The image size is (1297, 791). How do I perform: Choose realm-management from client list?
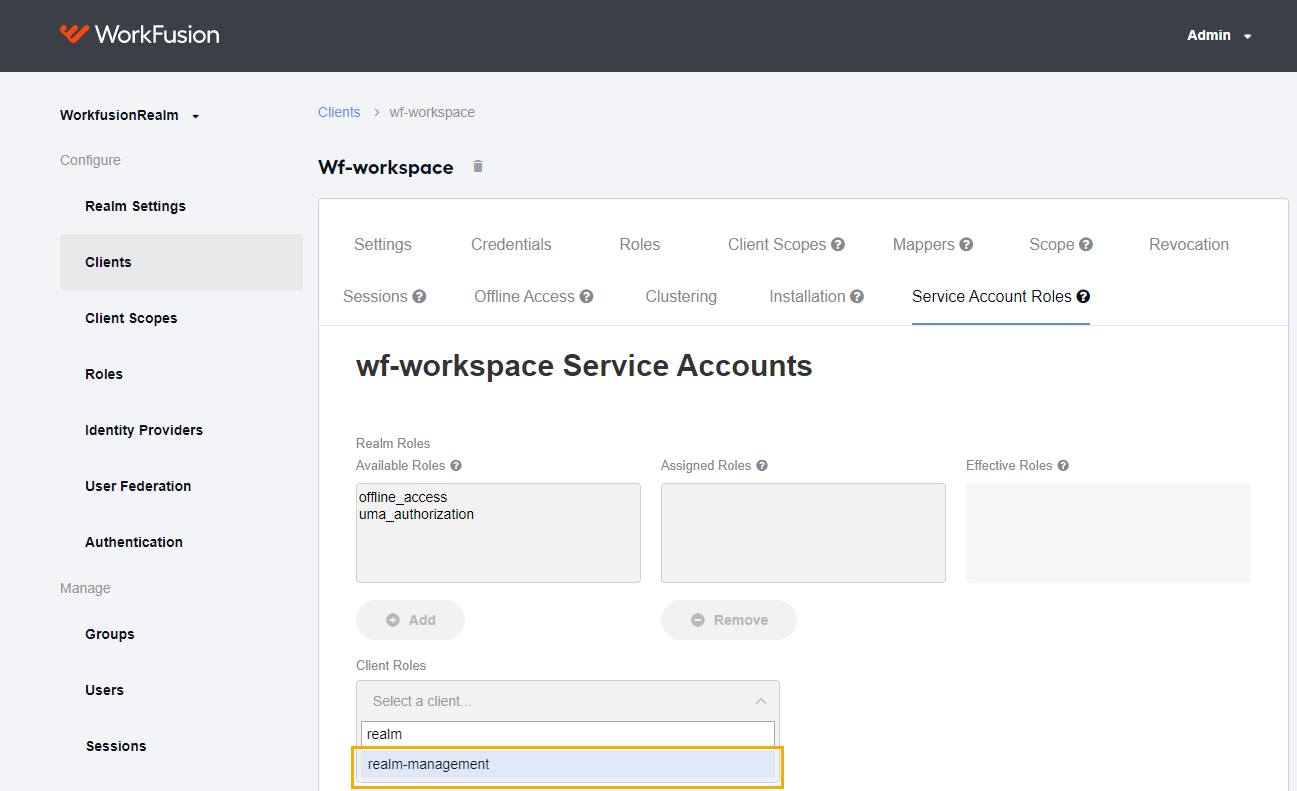pos(568,764)
